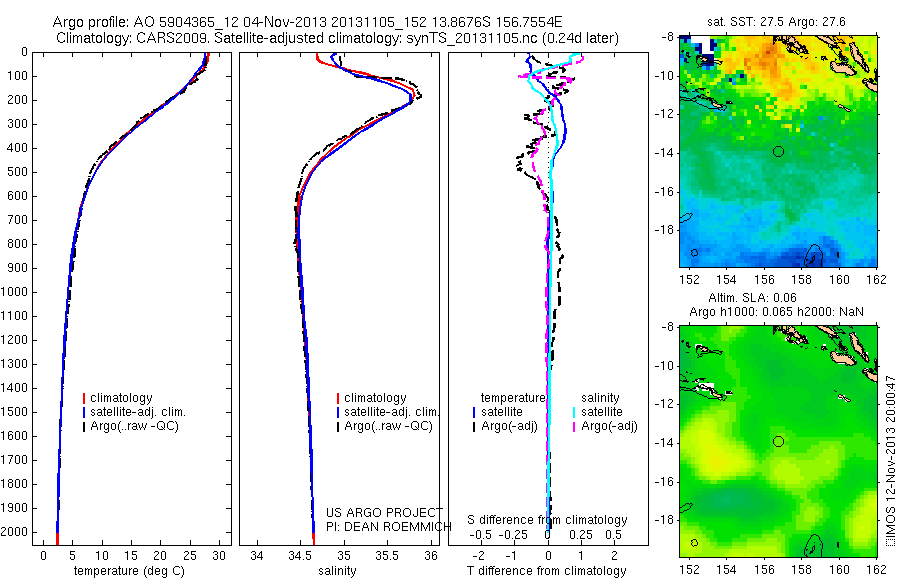Click red climatology swatch in salinity legend

coord(338,398)
